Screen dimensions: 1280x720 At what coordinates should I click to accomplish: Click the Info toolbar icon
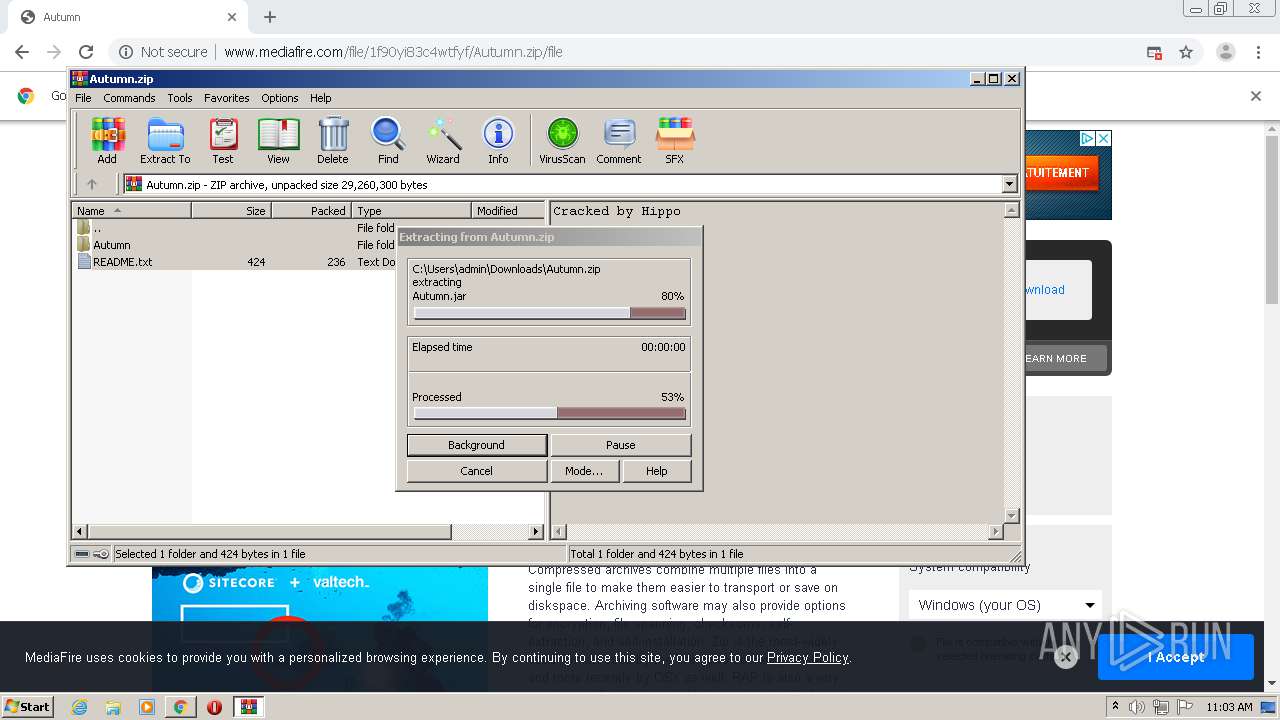coord(498,140)
